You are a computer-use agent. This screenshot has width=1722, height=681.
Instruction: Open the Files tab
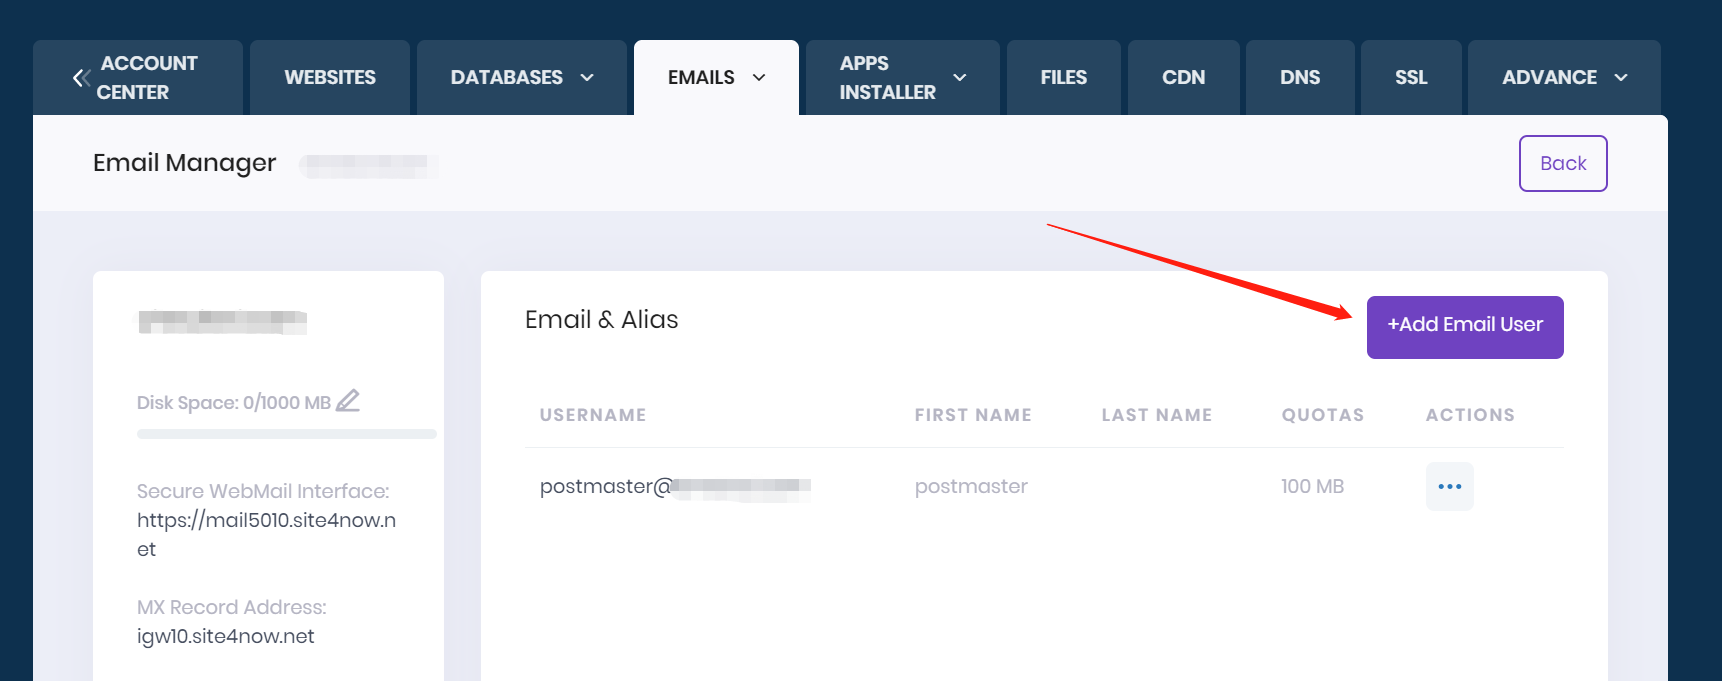click(x=1063, y=78)
